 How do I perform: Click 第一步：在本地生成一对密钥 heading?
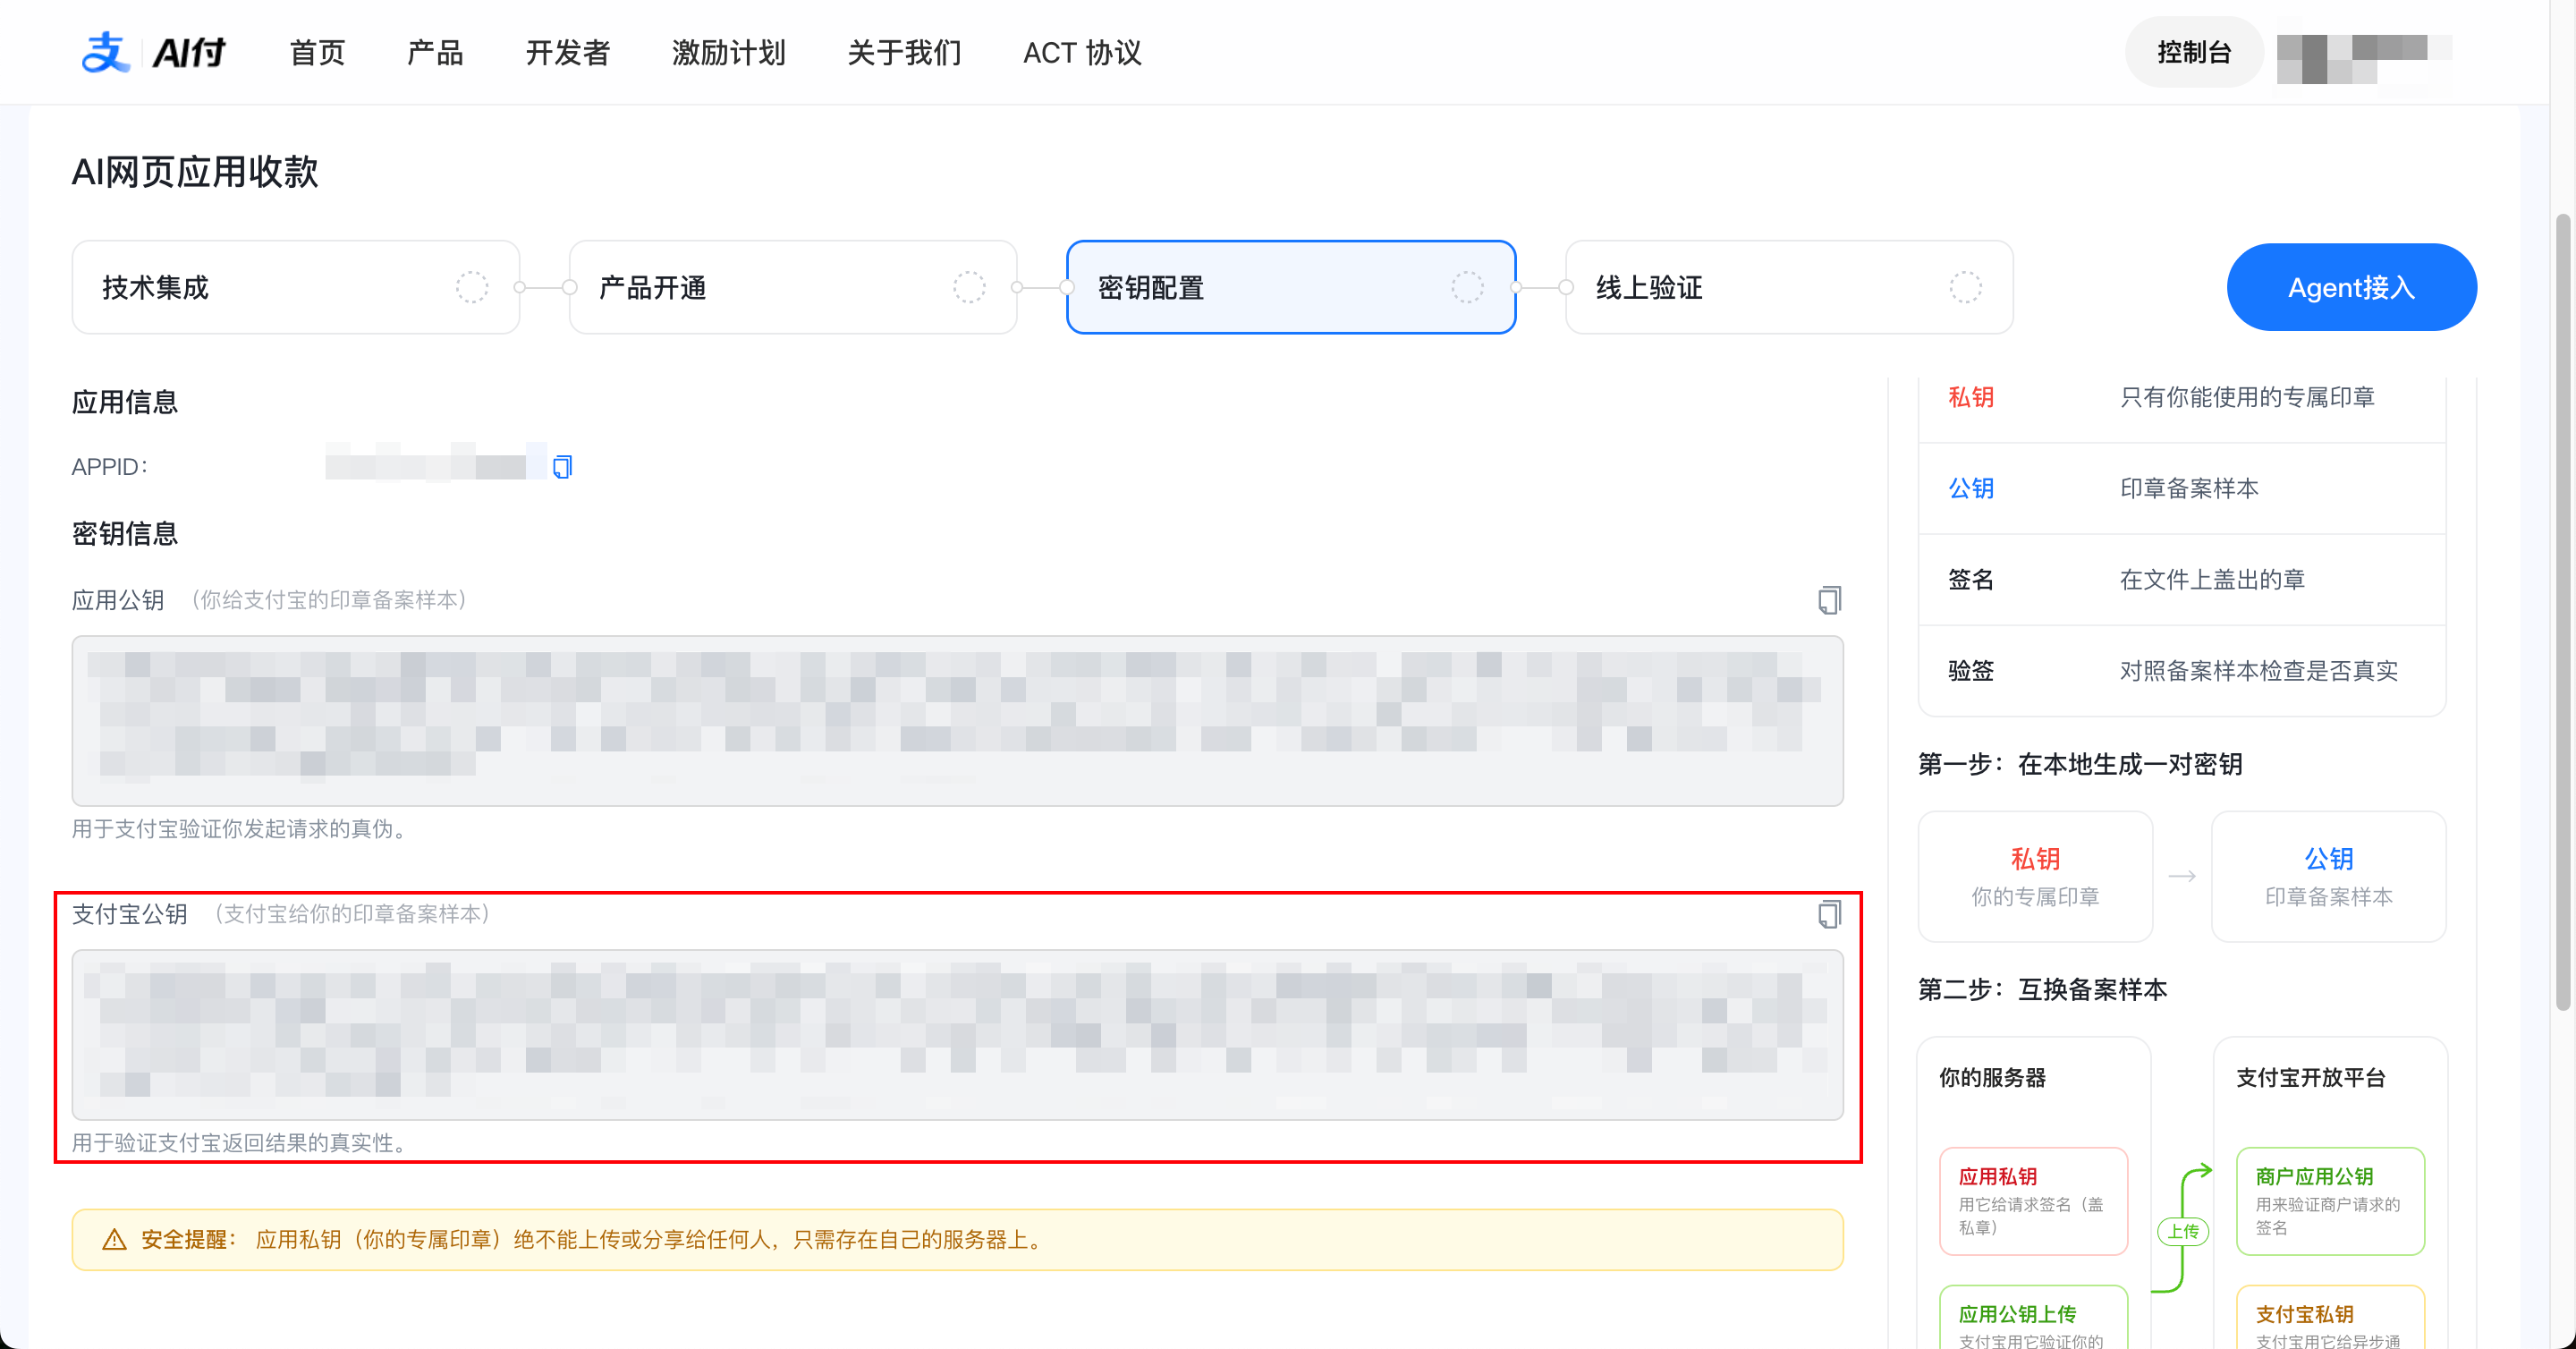2080,764
